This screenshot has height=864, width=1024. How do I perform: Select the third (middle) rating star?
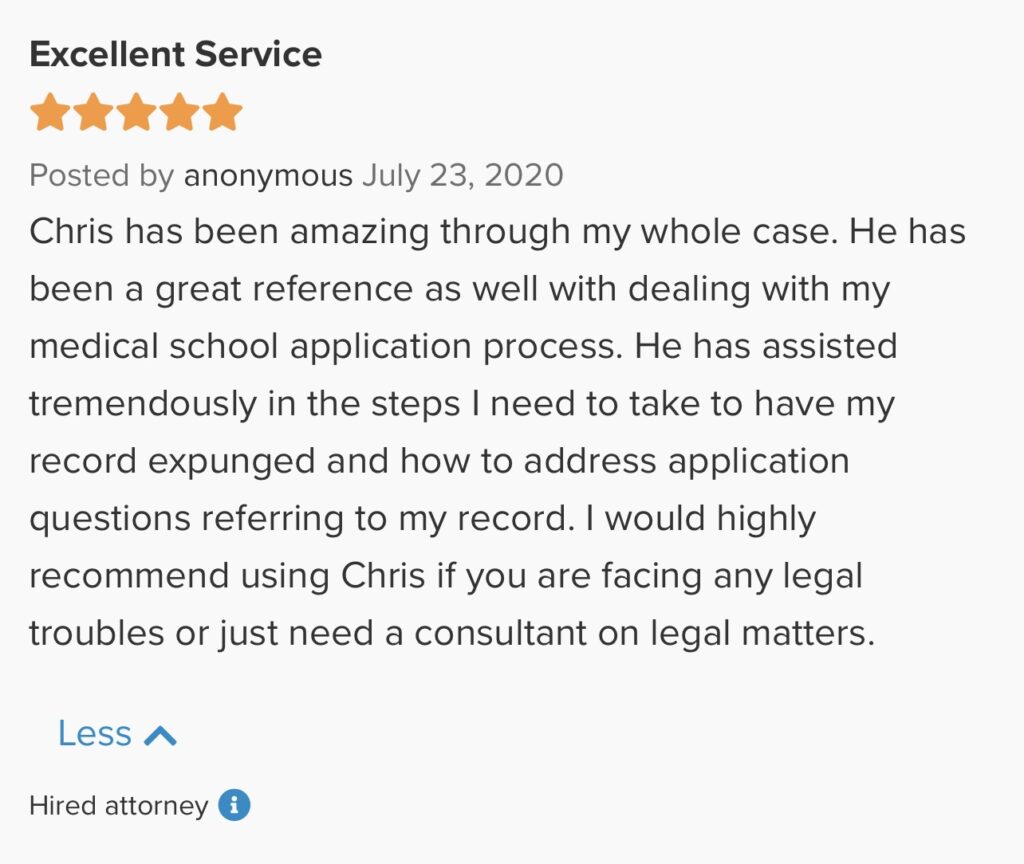pyautogui.click(x=136, y=113)
